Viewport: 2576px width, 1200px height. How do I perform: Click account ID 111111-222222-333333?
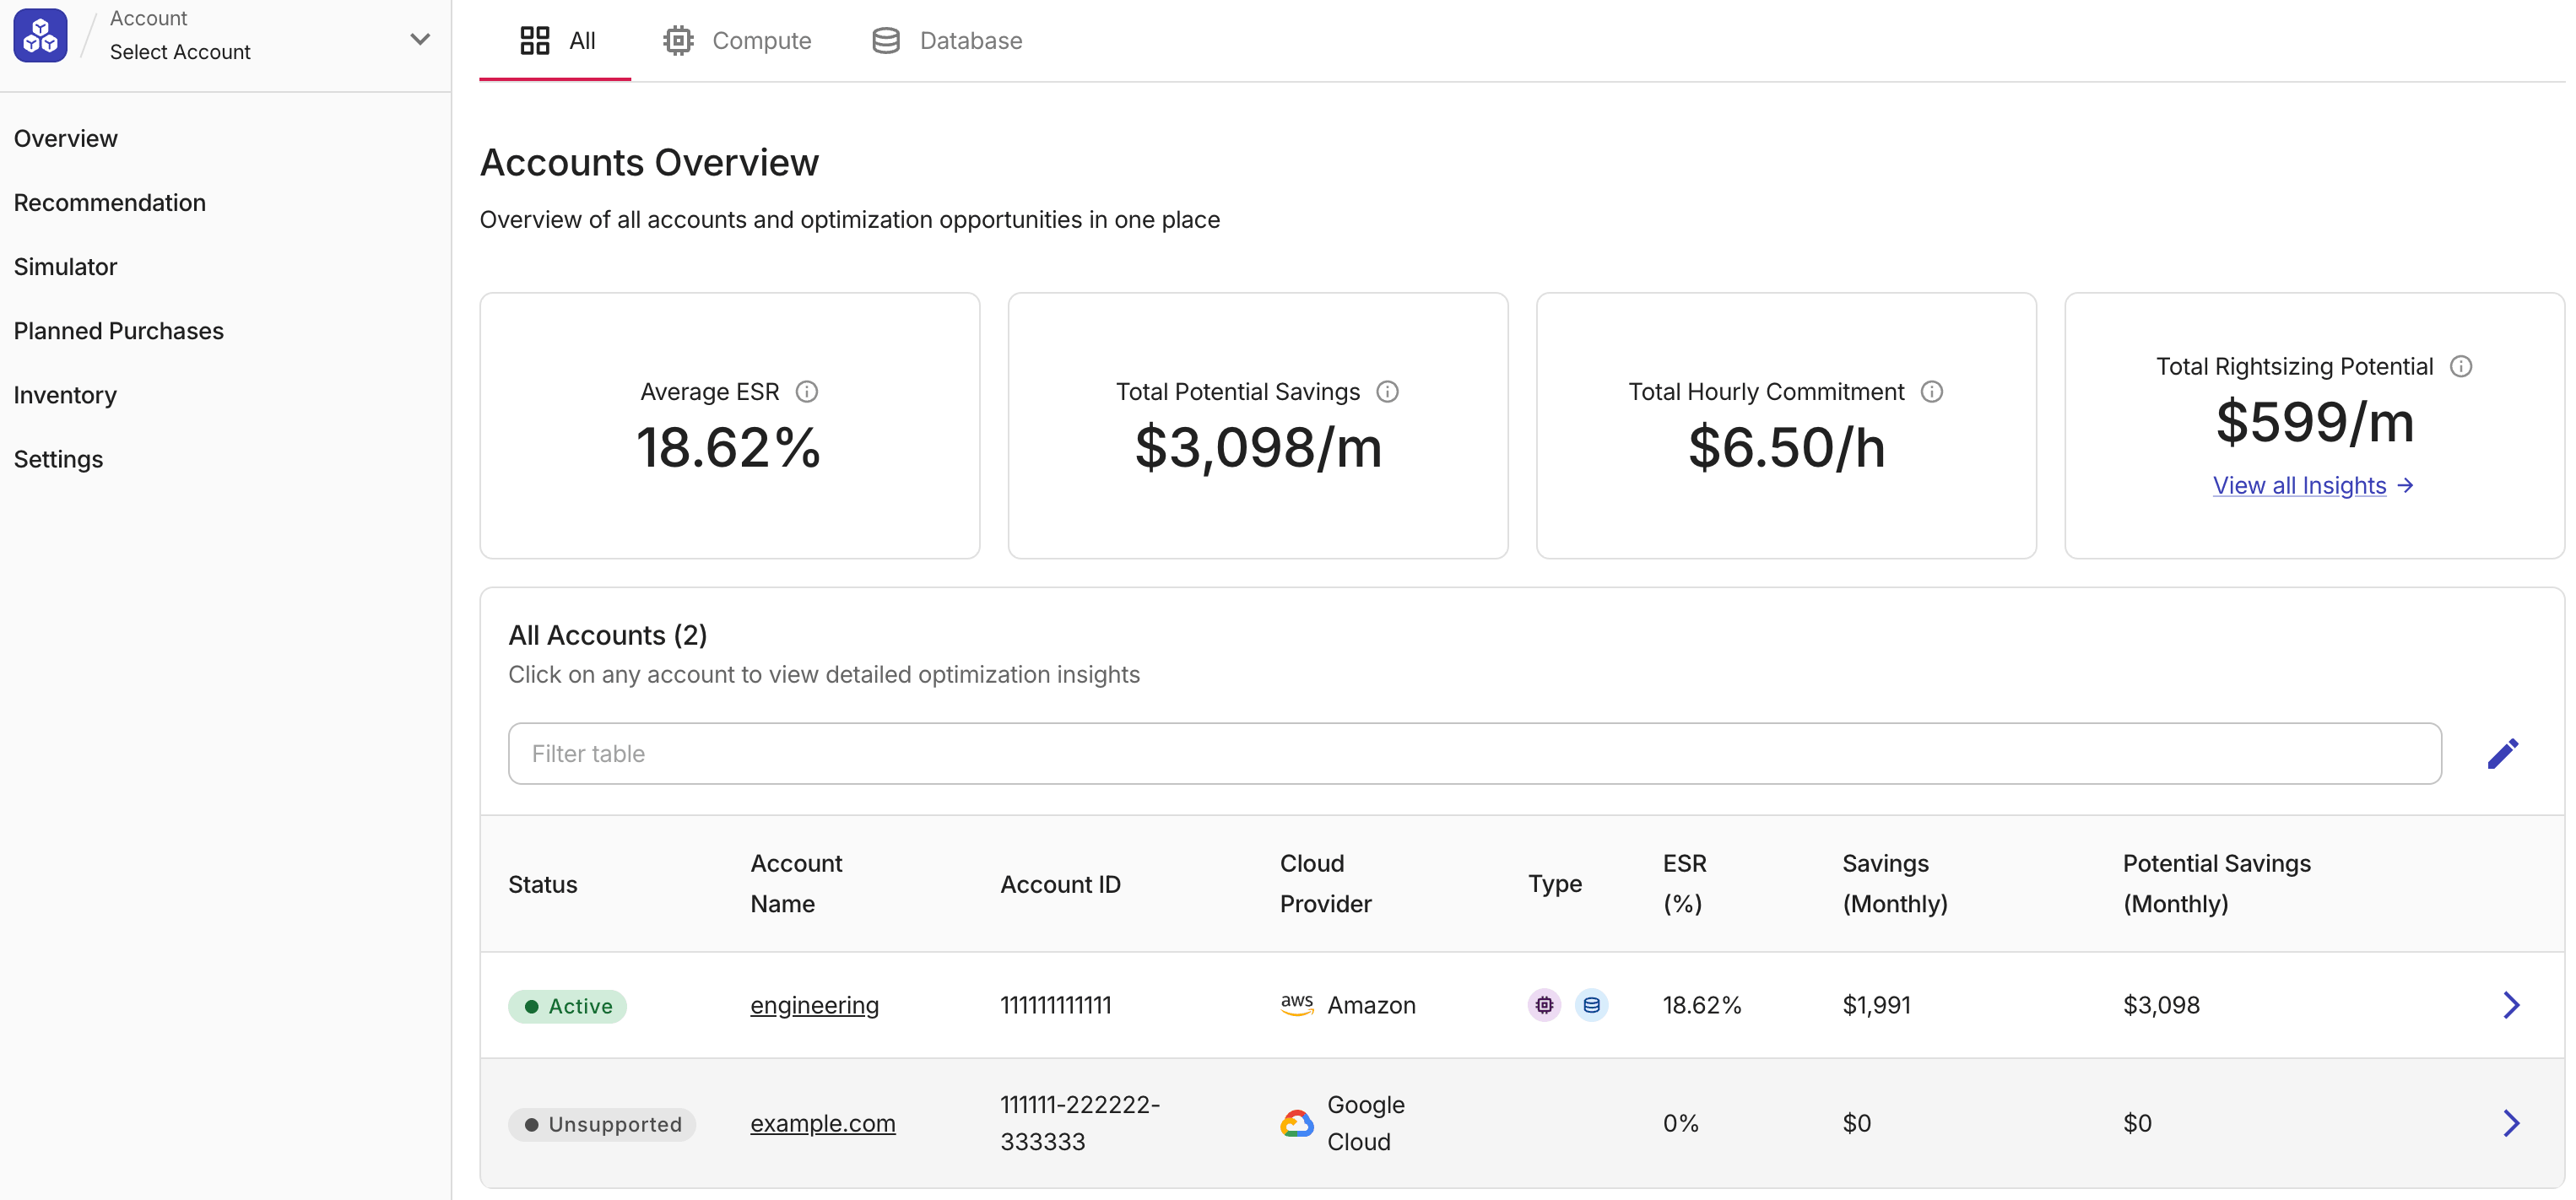pos(1080,1123)
